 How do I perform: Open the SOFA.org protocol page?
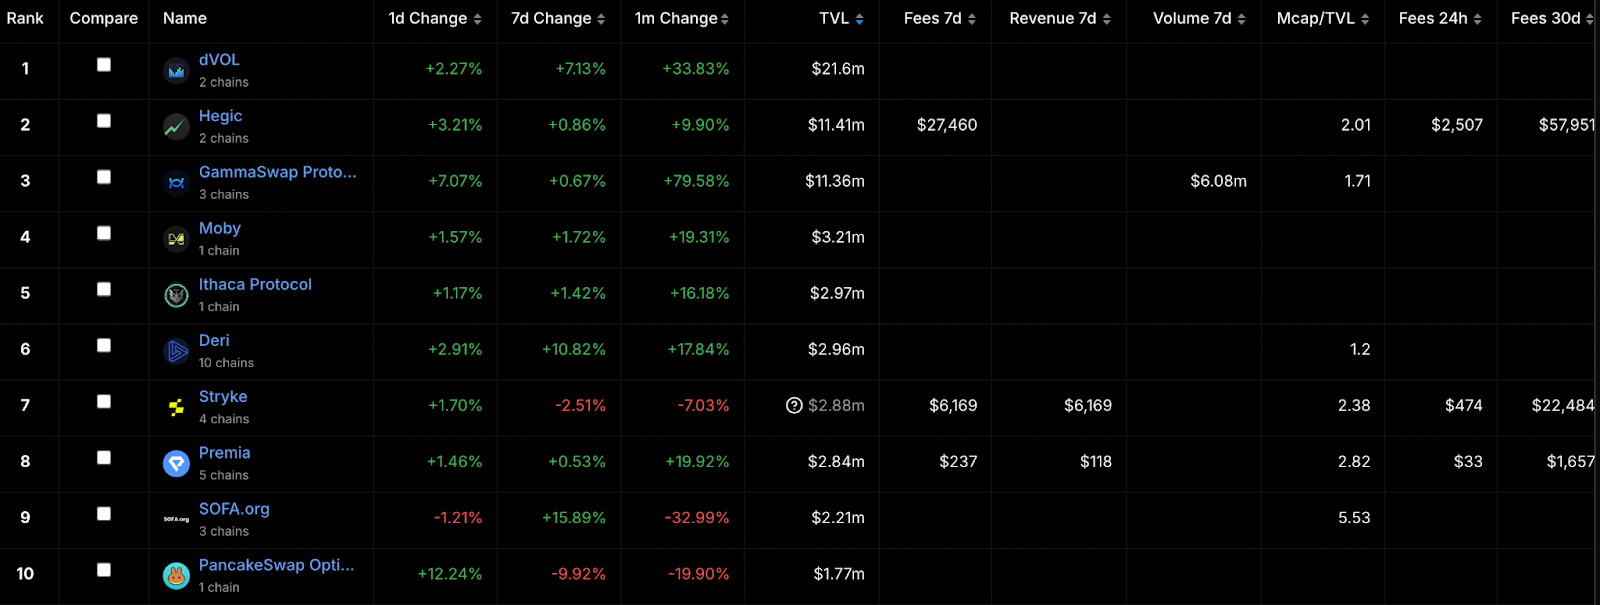pyautogui.click(x=234, y=509)
